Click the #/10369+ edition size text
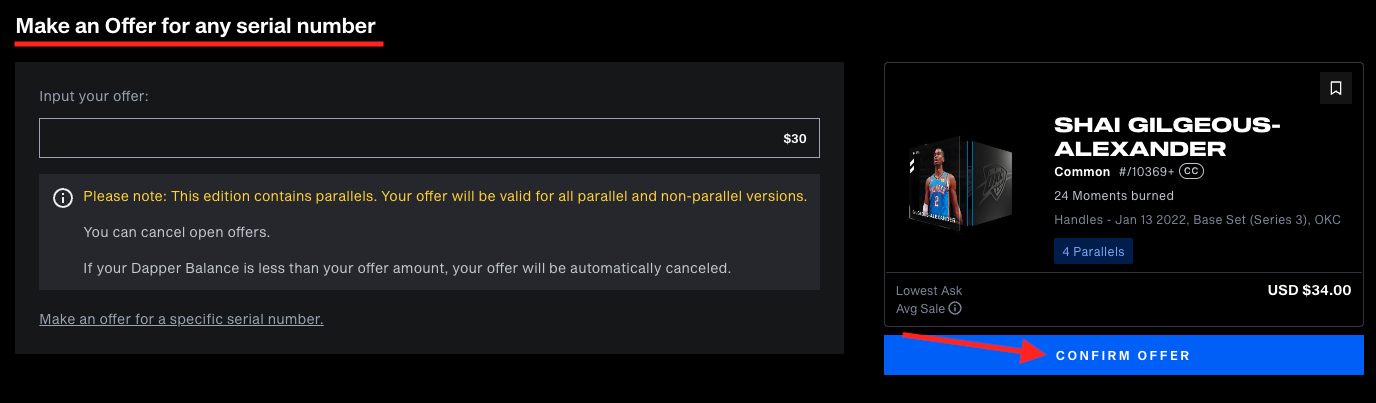The height and width of the screenshot is (403, 1376). pyautogui.click(x=1146, y=172)
